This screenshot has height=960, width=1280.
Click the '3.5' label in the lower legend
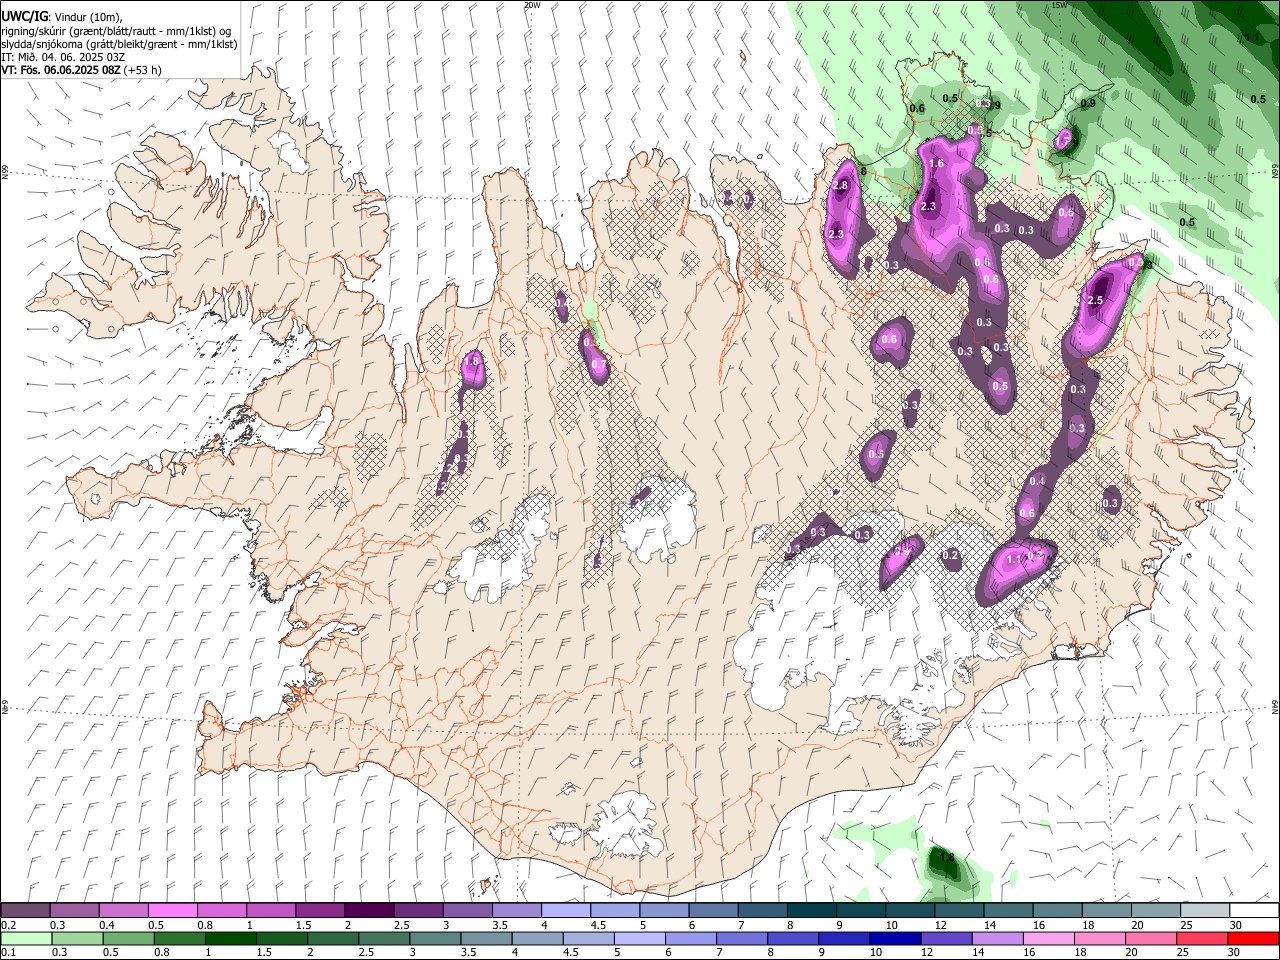[x=468, y=953]
